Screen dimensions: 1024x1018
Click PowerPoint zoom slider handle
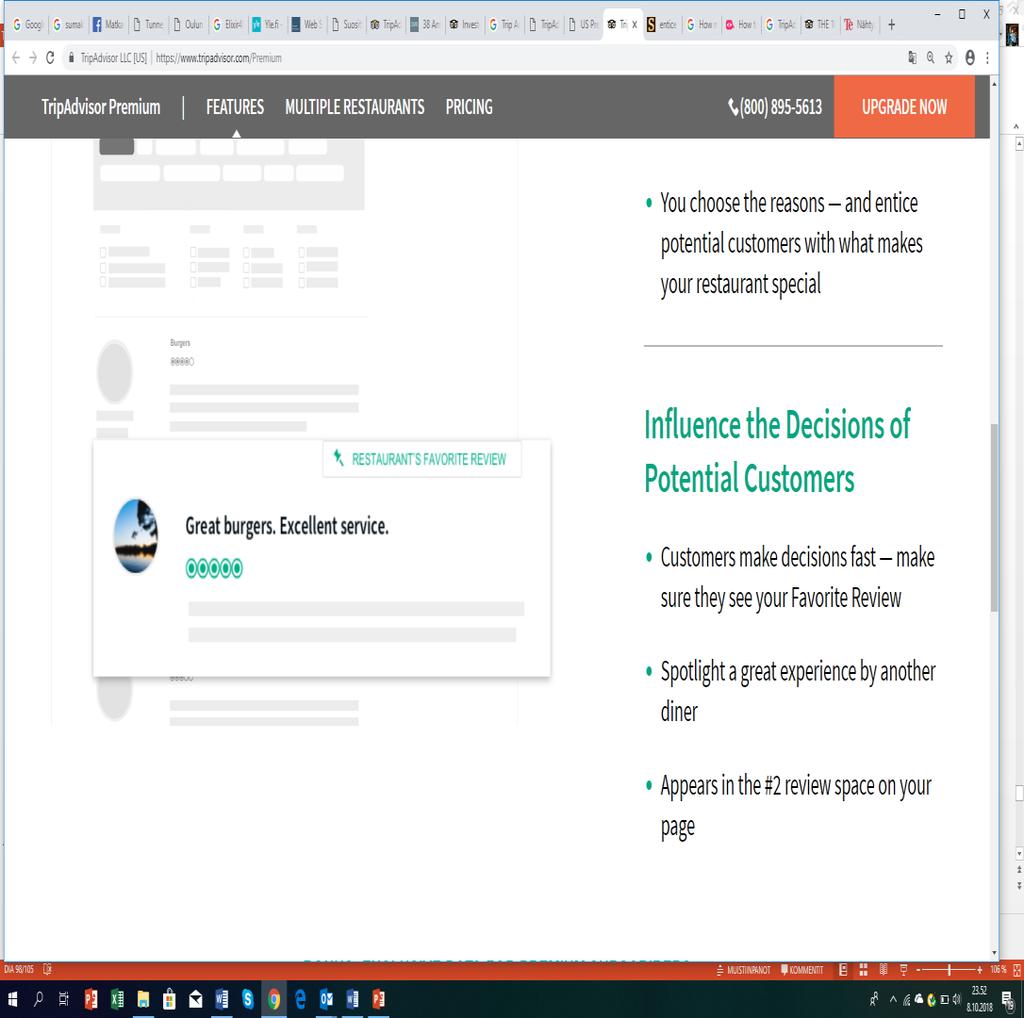coord(950,970)
